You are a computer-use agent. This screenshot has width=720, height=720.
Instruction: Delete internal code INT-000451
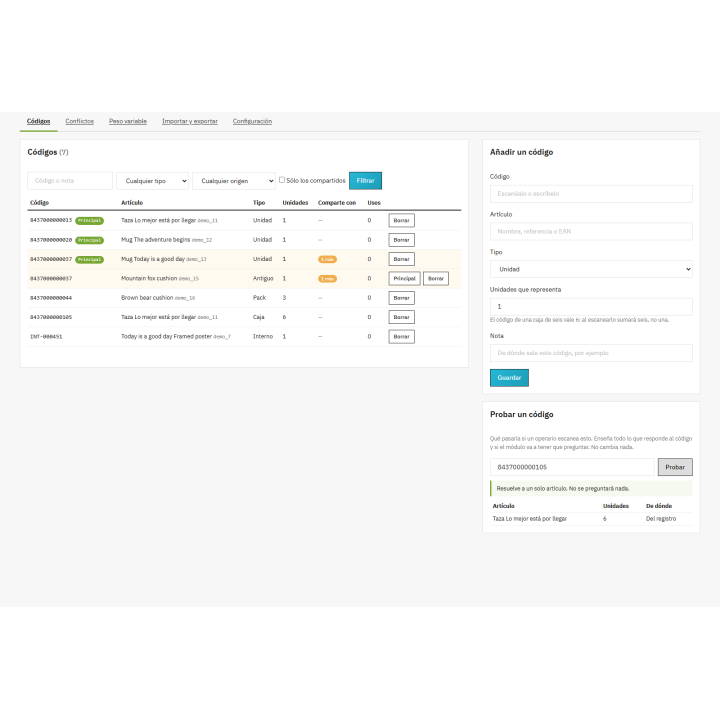(x=401, y=337)
